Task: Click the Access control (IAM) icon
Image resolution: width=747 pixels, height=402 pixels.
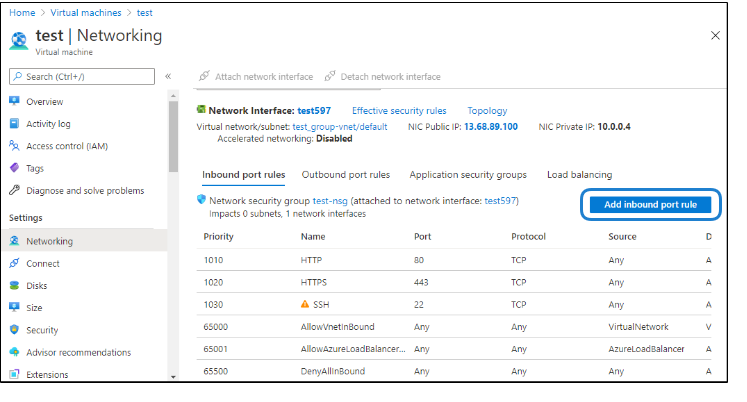Action: [14, 146]
